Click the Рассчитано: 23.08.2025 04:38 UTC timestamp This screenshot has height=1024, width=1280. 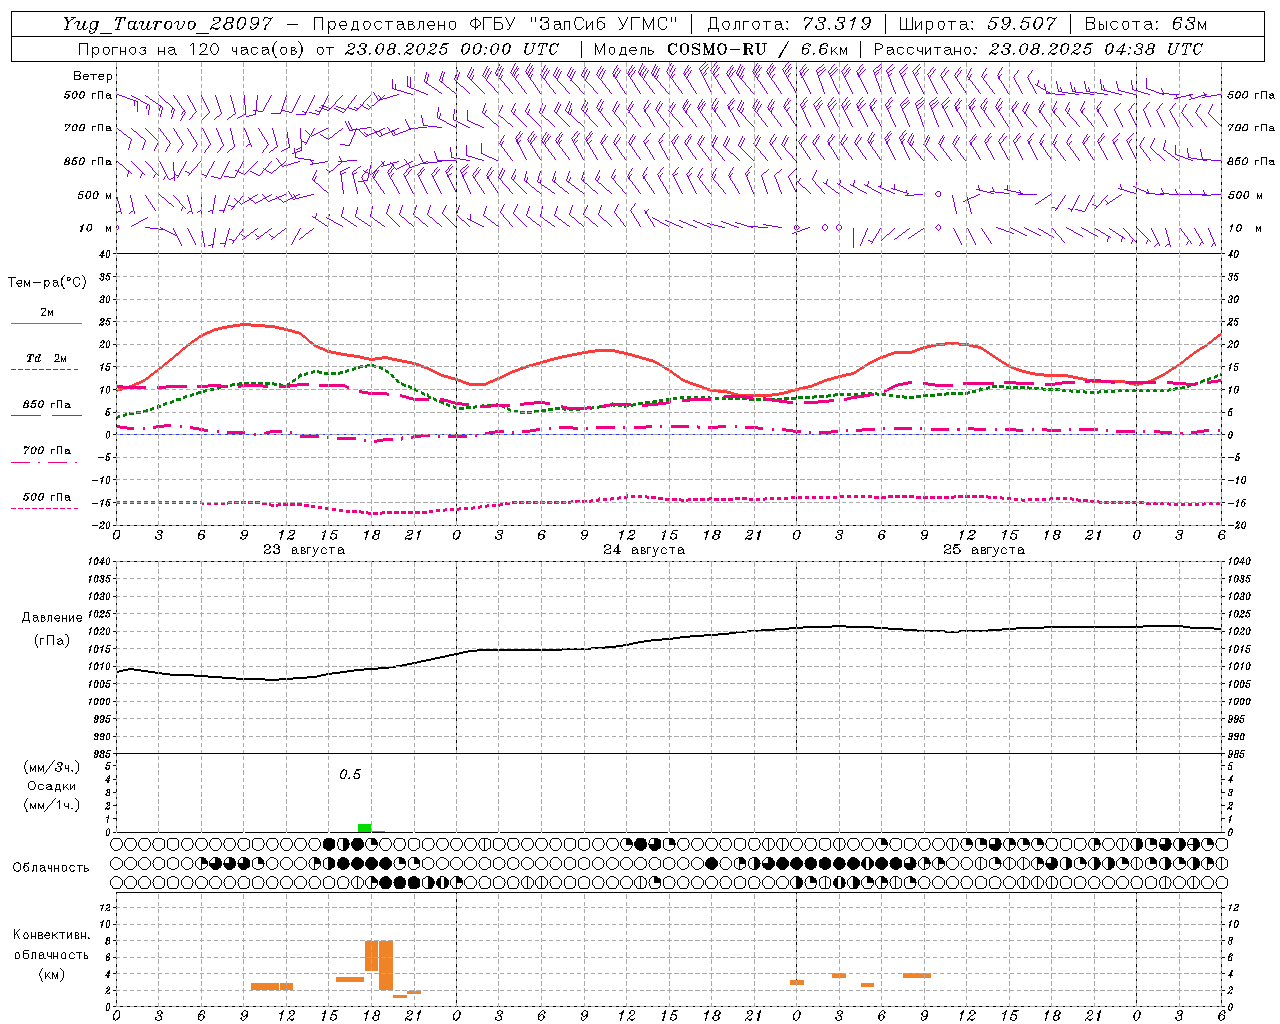tap(1038, 49)
